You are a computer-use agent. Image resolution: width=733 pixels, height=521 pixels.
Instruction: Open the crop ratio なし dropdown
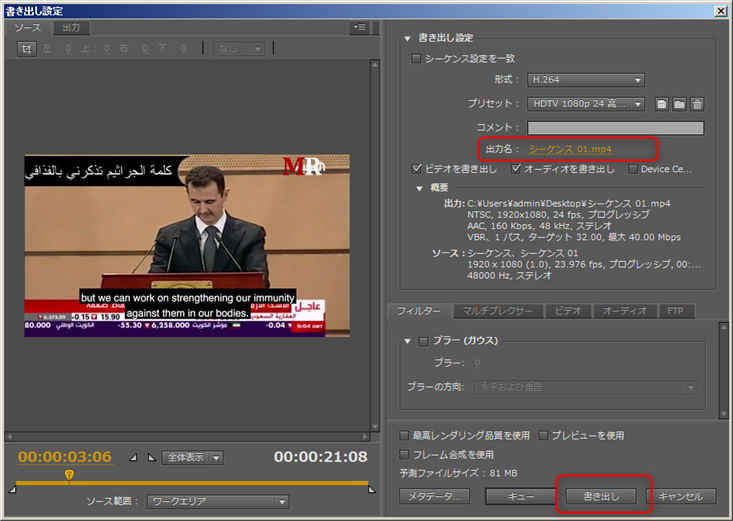click(x=239, y=49)
